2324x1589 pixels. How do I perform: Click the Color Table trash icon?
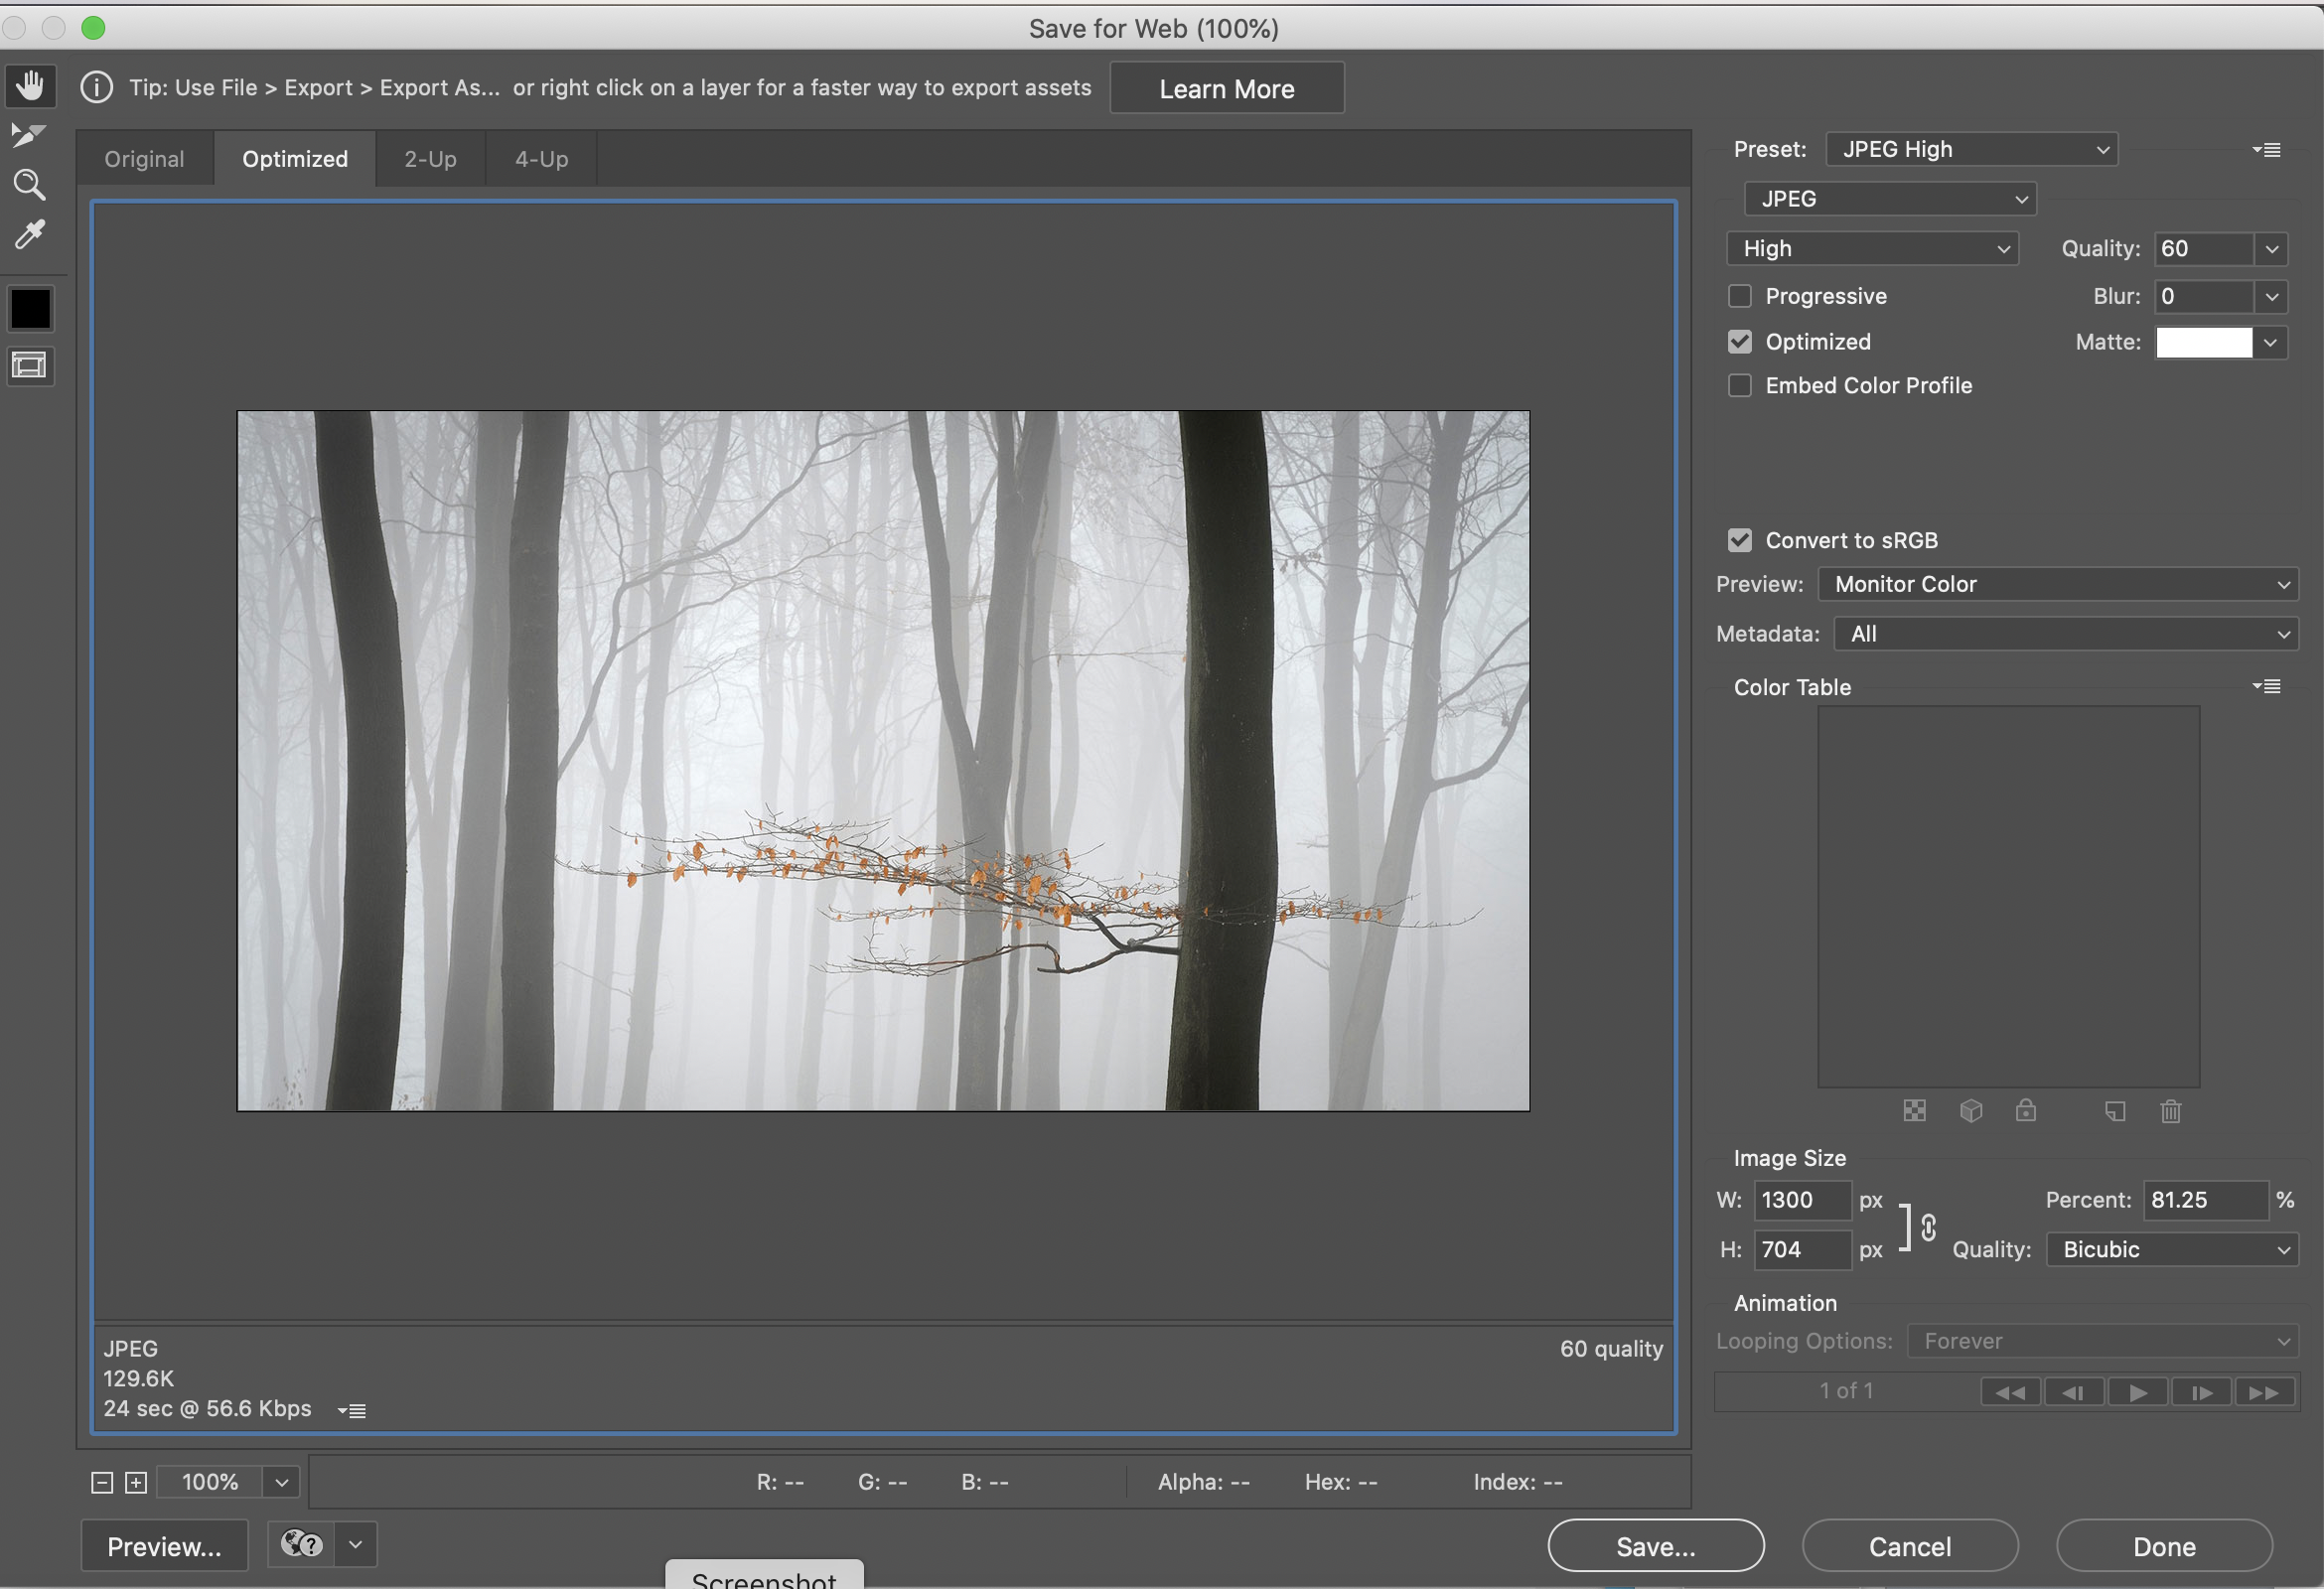(2170, 1111)
